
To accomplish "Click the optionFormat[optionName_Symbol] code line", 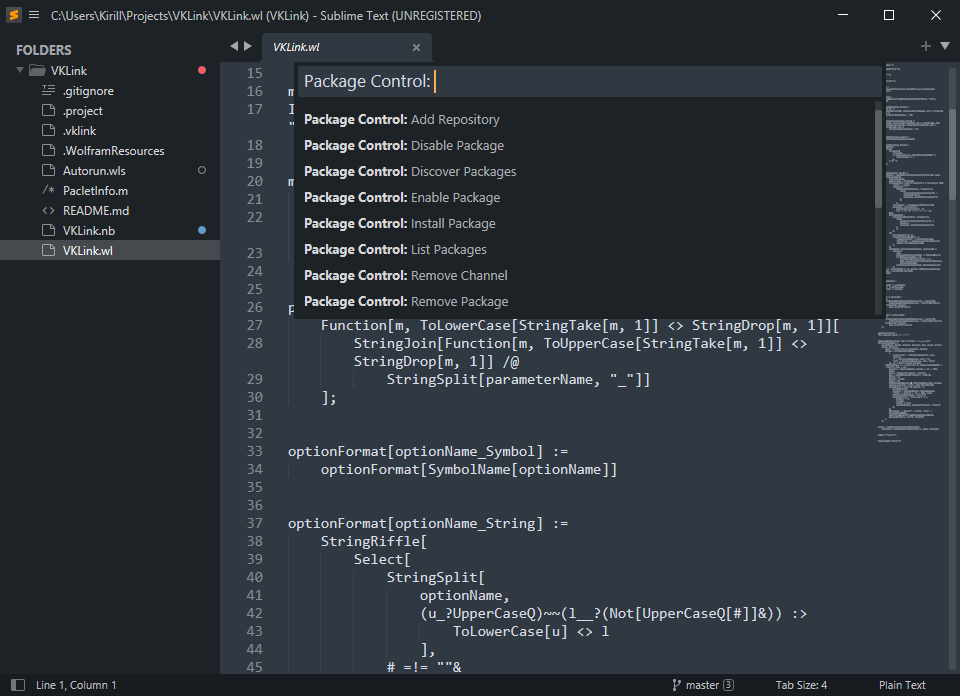I will [428, 451].
